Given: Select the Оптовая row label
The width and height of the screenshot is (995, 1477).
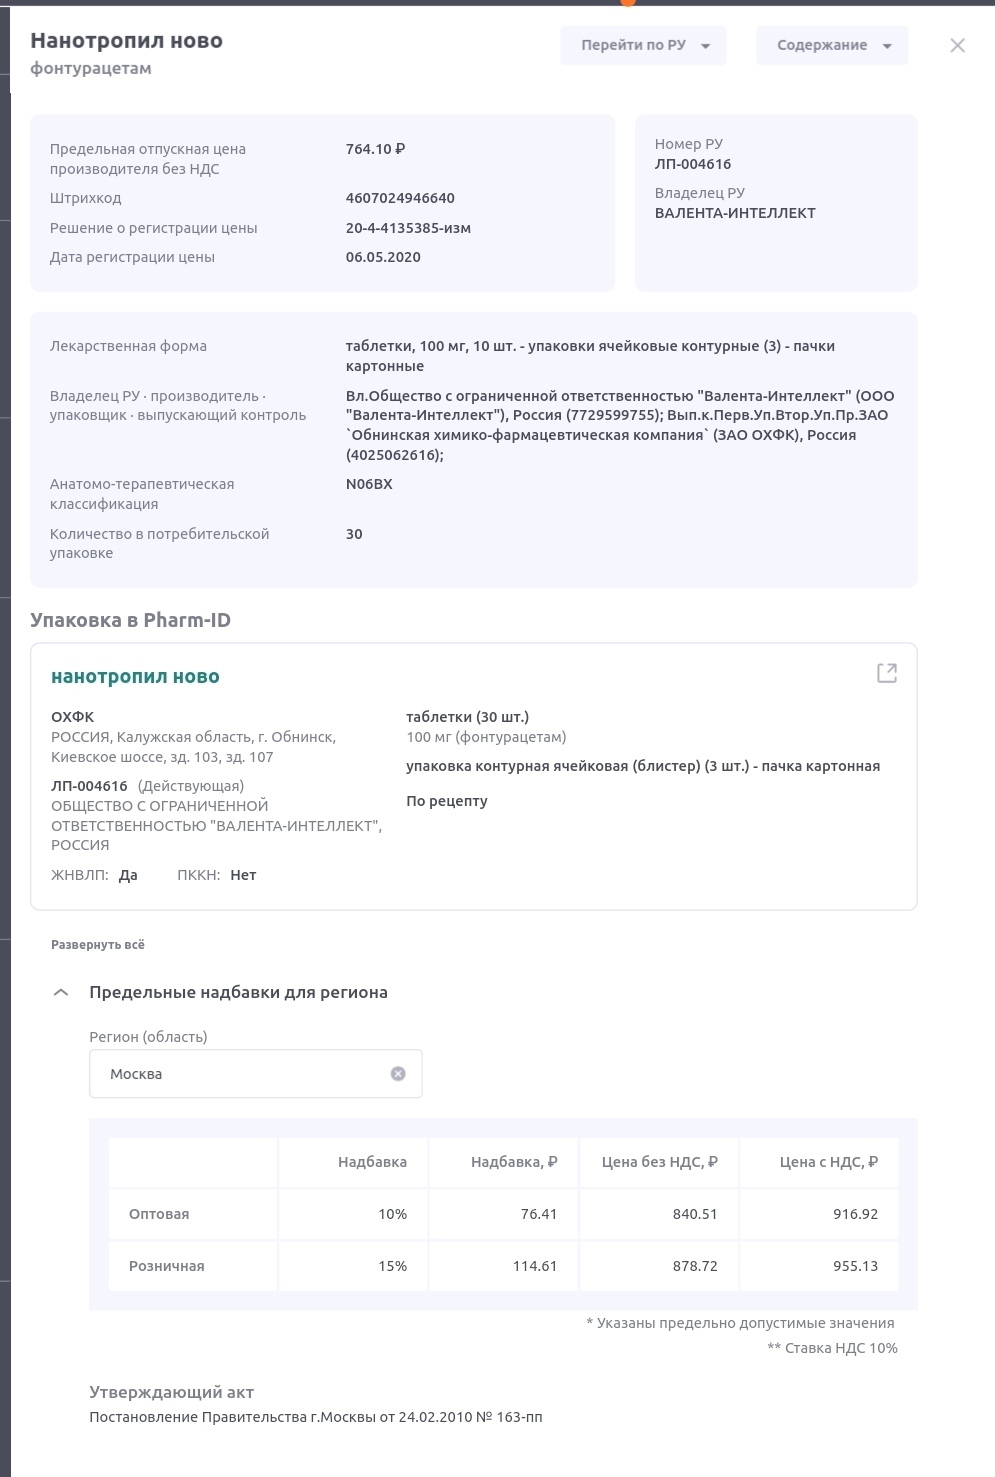Looking at the screenshot, I should [x=159, y=1214].
